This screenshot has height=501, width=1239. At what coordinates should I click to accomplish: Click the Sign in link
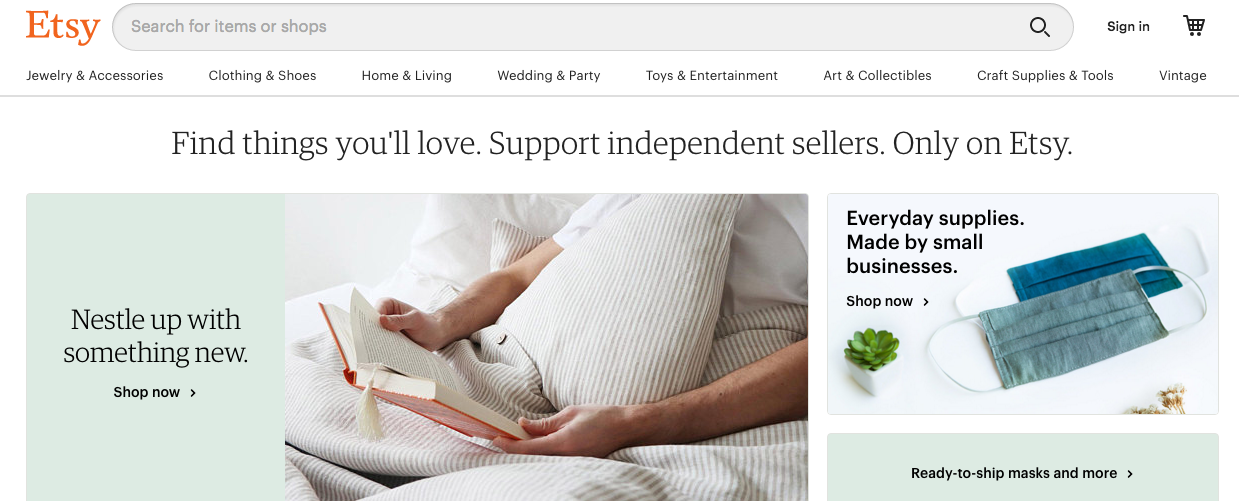[x=1128, y=27]
